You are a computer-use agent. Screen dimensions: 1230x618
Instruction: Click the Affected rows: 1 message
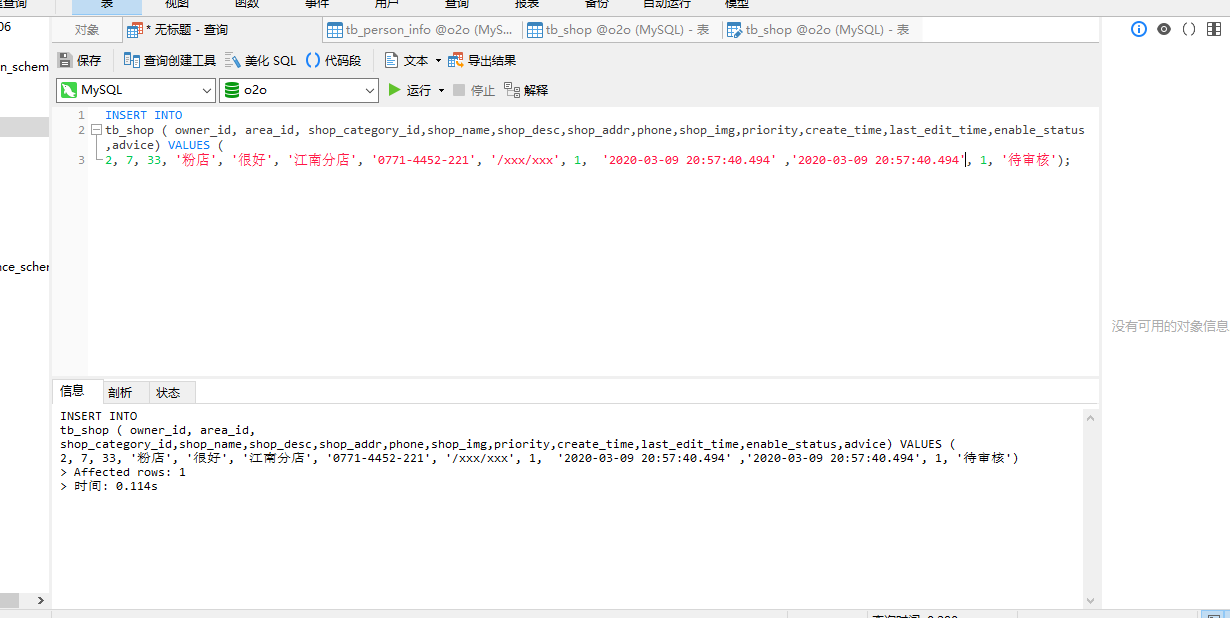coord(123,472)
